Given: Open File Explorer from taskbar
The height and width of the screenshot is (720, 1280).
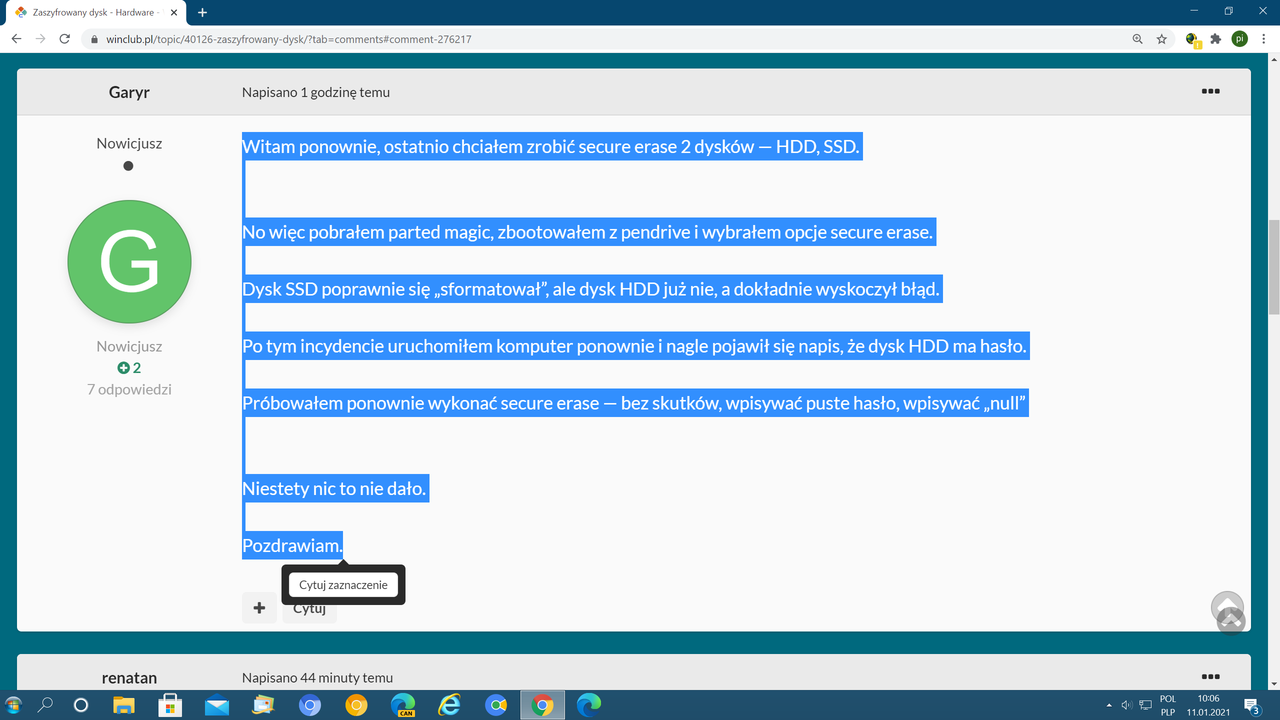Looking at the screenshot, I should pyautogui.click(x=124, y=705).
